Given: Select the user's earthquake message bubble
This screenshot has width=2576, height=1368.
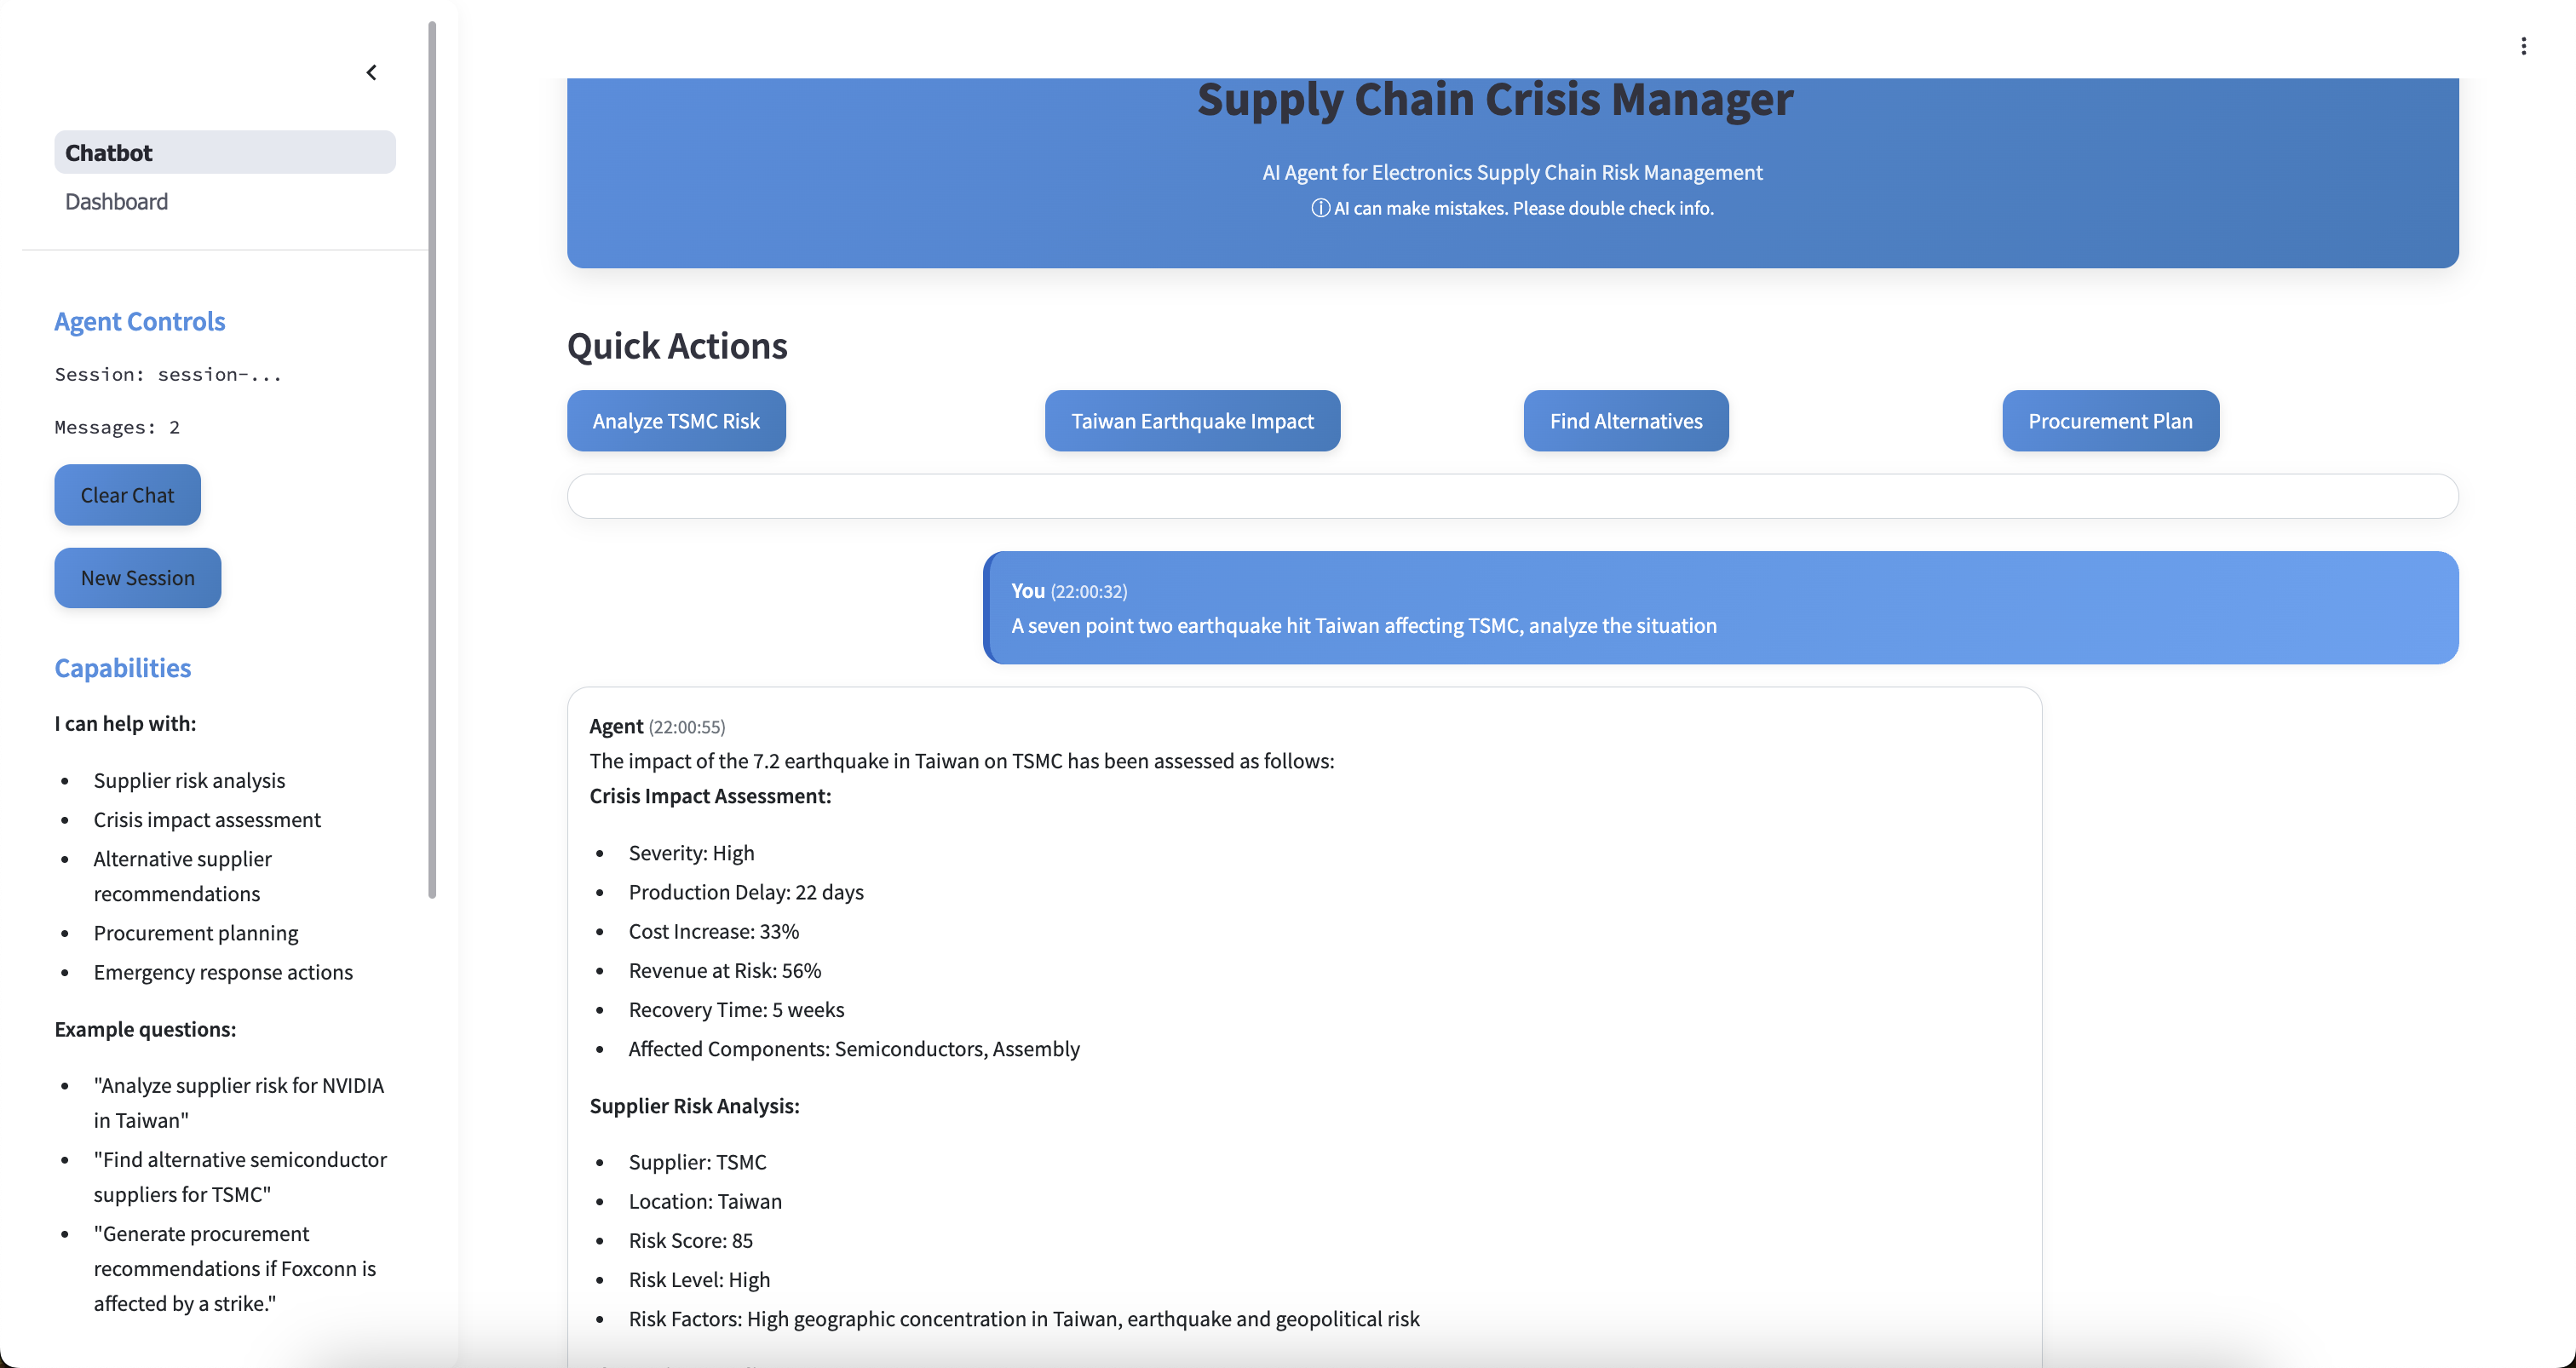Looking at the screenshot, I should pos(1720,608).
